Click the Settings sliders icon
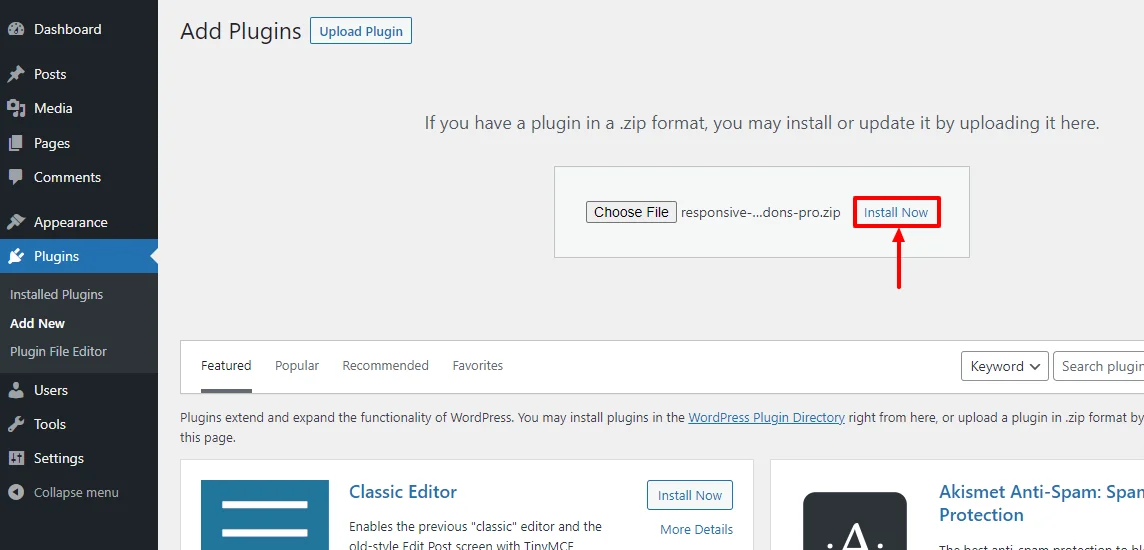 pyautogui.click(x=16, y=459)
